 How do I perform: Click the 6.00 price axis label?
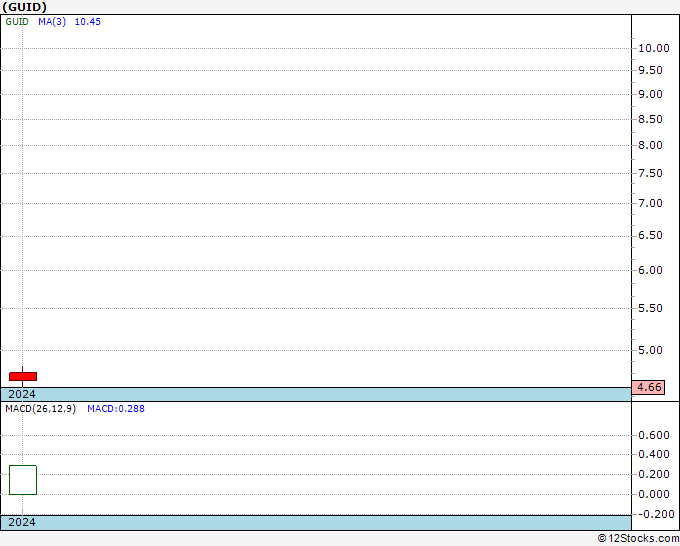pos(650,270)
